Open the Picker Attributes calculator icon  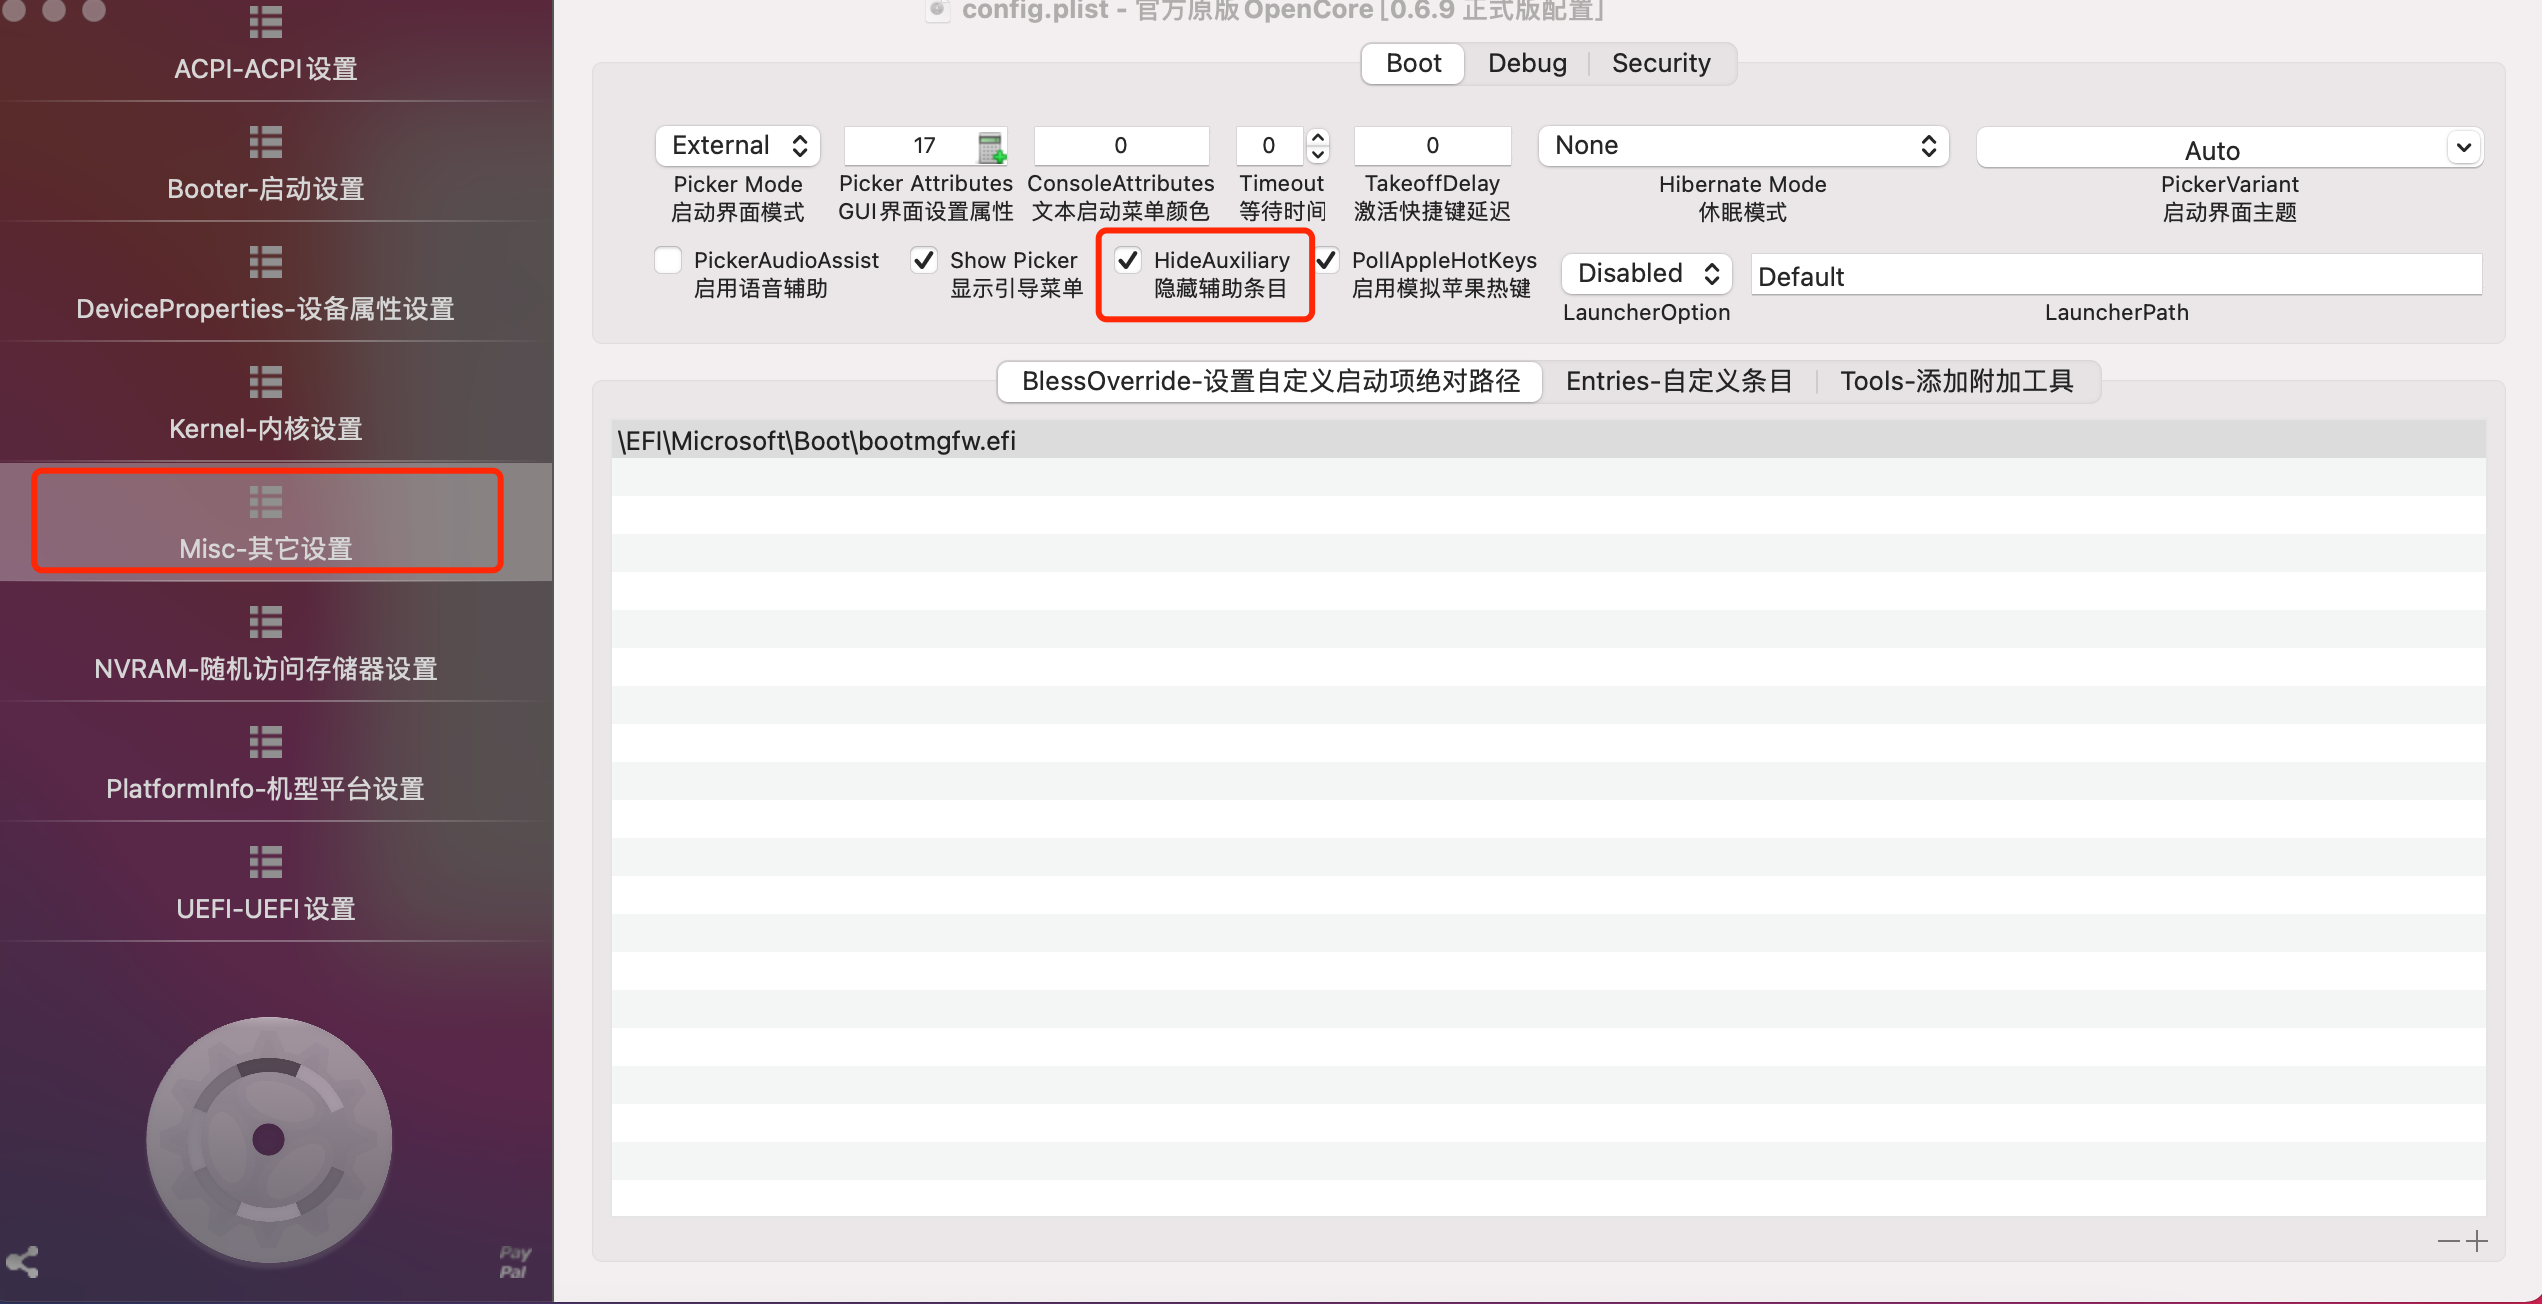click(x=991, y=148)
